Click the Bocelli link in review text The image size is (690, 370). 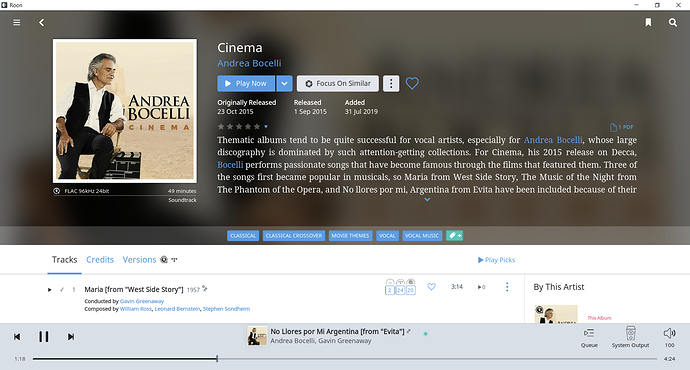click(x=230, y=165)
